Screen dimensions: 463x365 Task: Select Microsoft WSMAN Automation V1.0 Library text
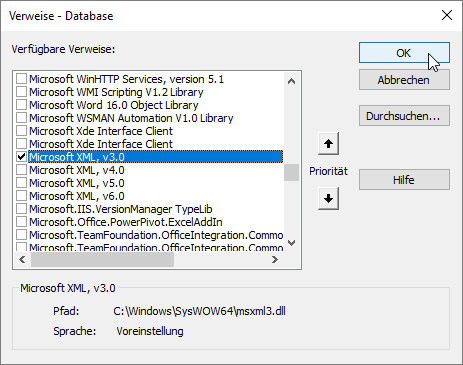coord(131,118)
